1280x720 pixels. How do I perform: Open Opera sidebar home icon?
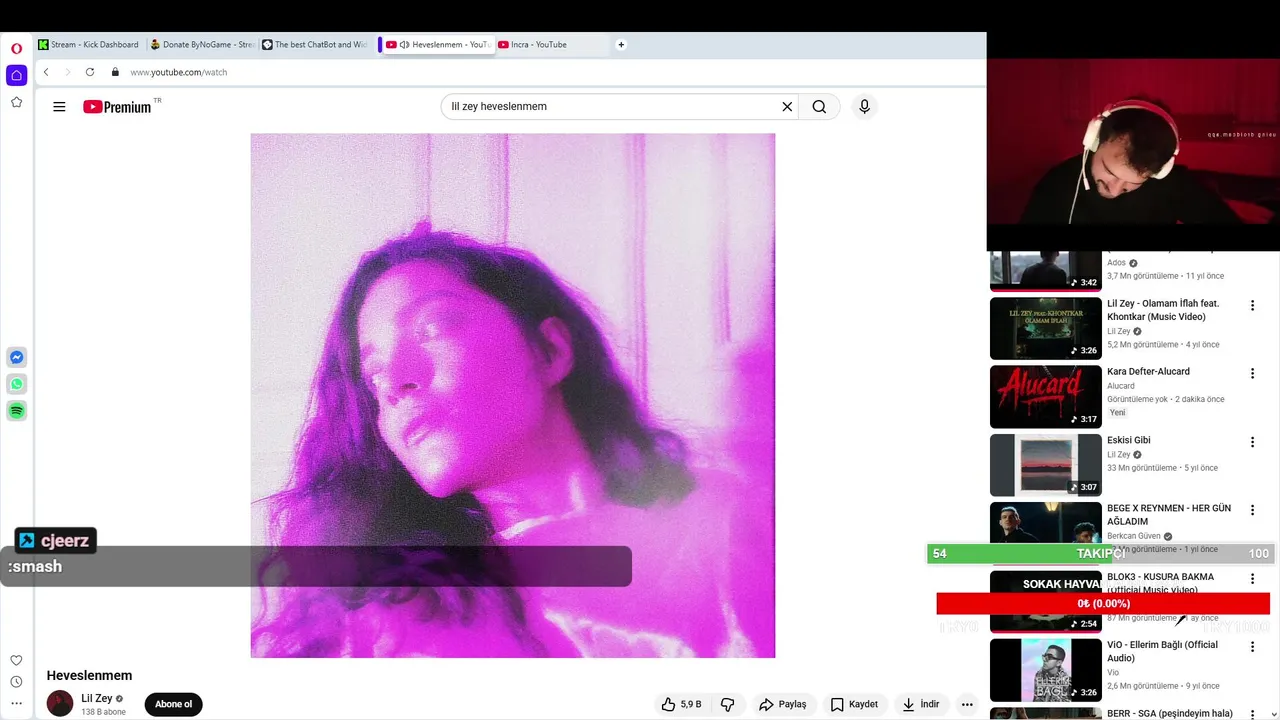pos(16,75)
